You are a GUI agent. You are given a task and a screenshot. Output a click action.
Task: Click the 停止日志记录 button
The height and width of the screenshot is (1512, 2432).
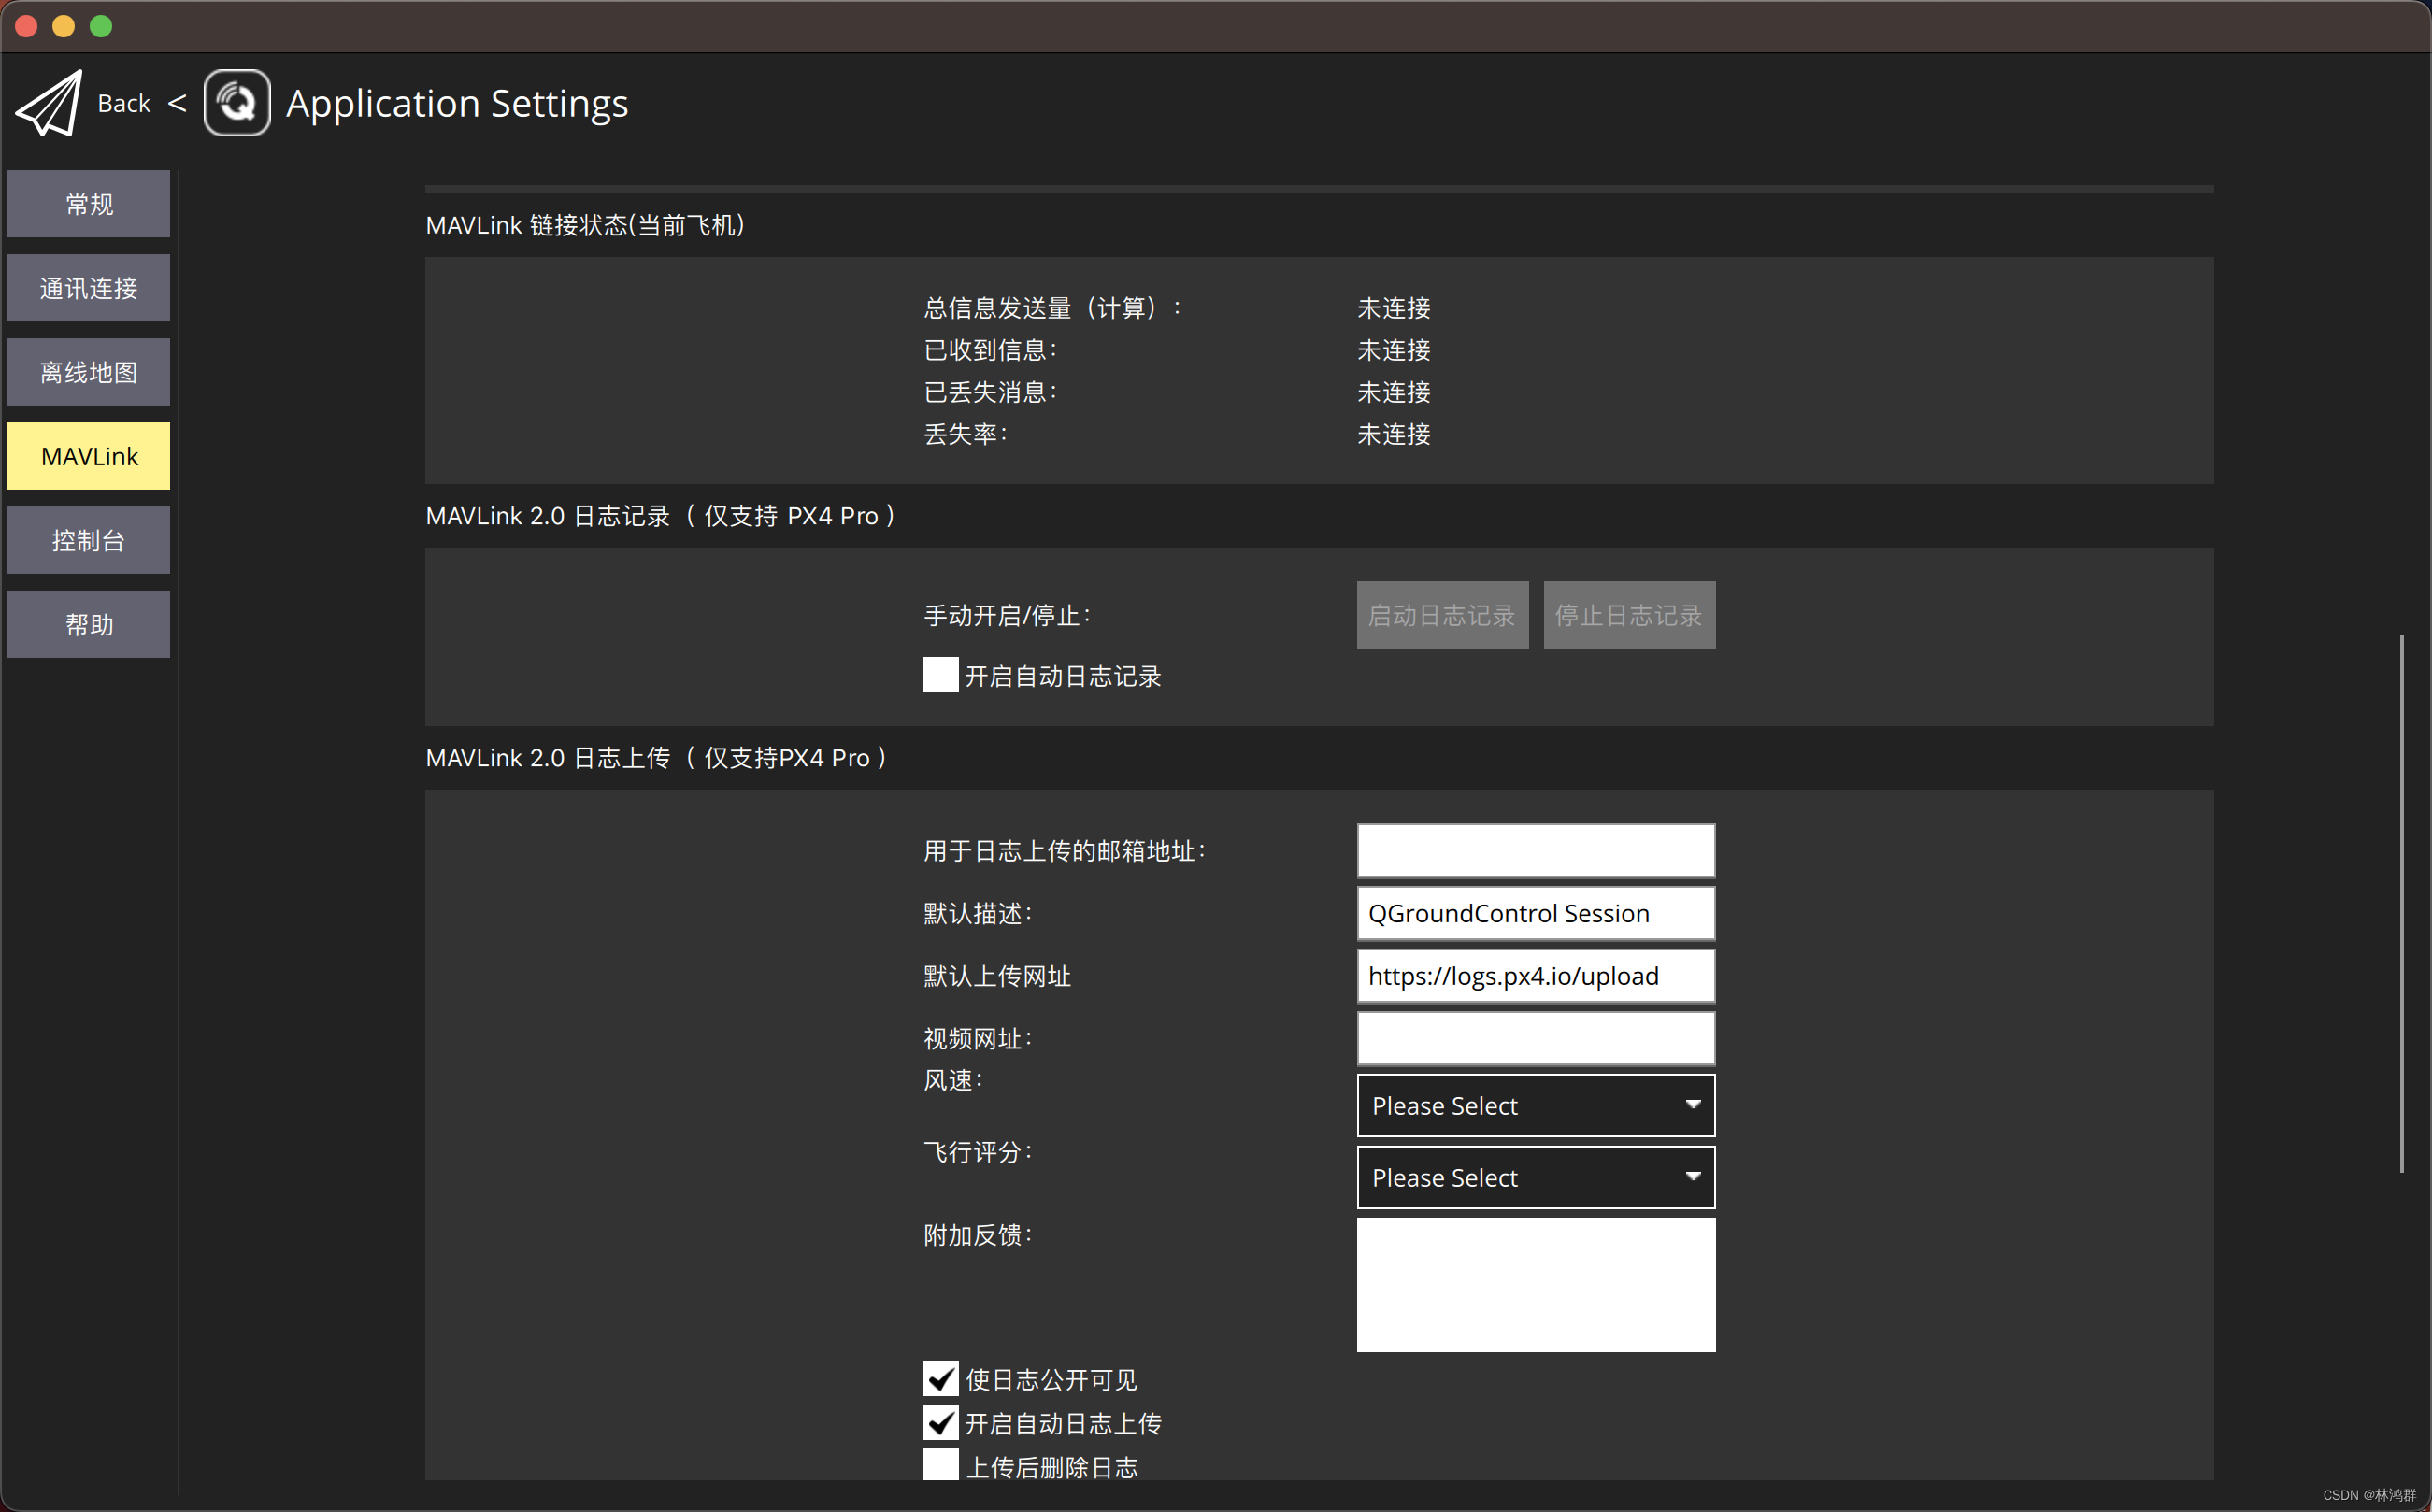tap(1628, 615)
